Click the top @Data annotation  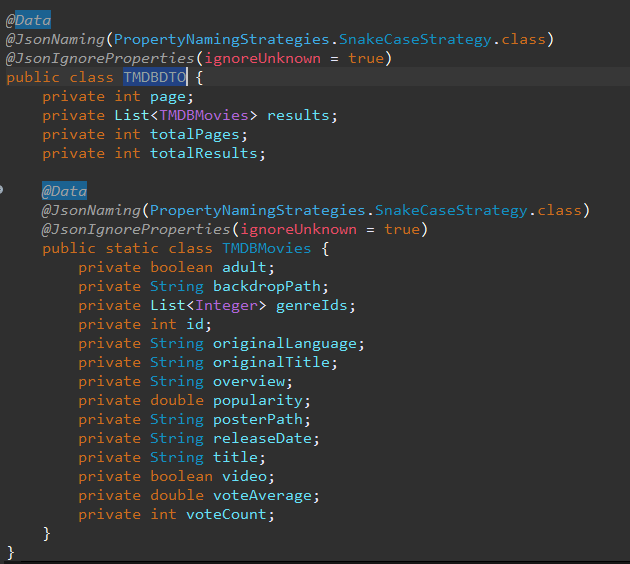pos(29,20)
